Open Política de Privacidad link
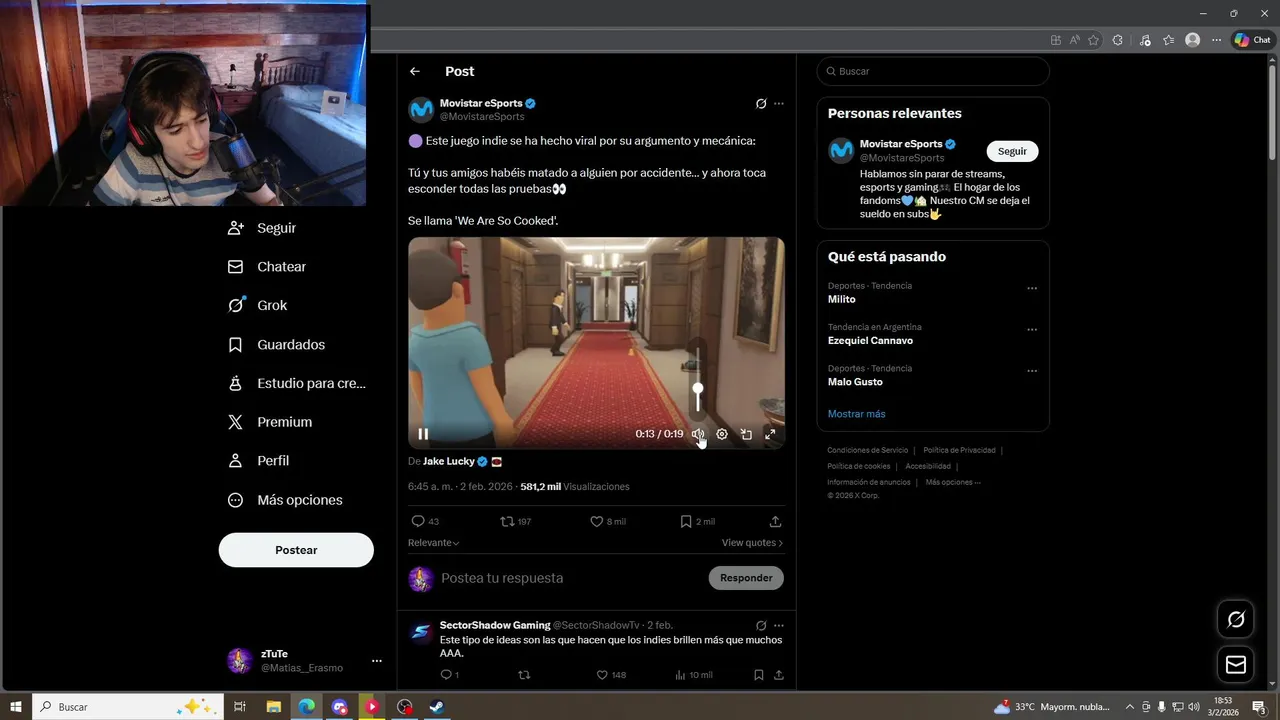1280x720 pixels. pos(959,450)
